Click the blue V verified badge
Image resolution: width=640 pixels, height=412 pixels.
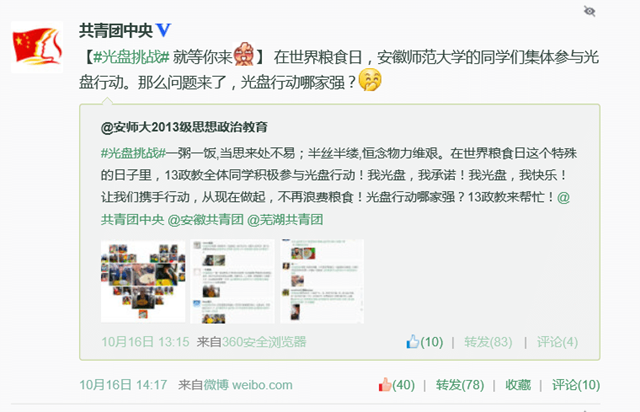pyautogui.click(x=163, y=30)
